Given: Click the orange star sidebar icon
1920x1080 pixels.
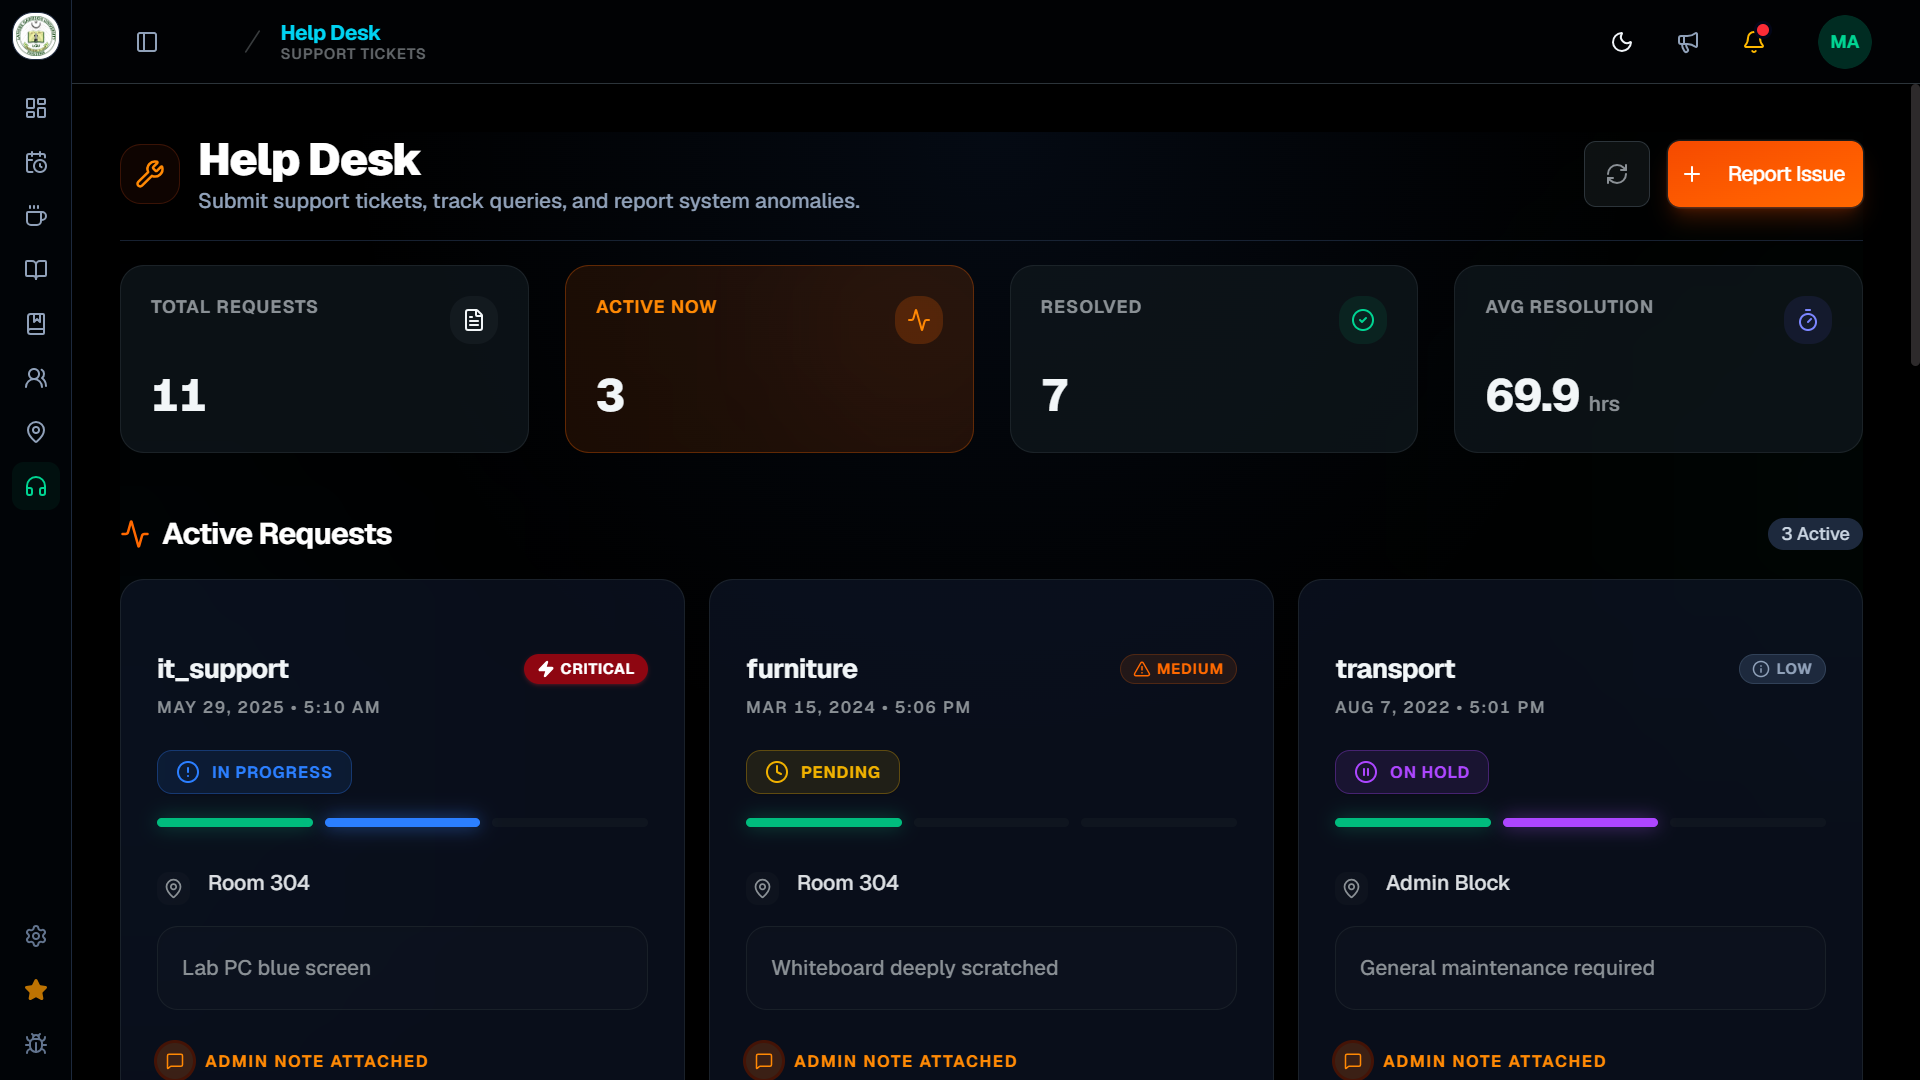Looking at the screenshot, I should [x=36, y=990].
